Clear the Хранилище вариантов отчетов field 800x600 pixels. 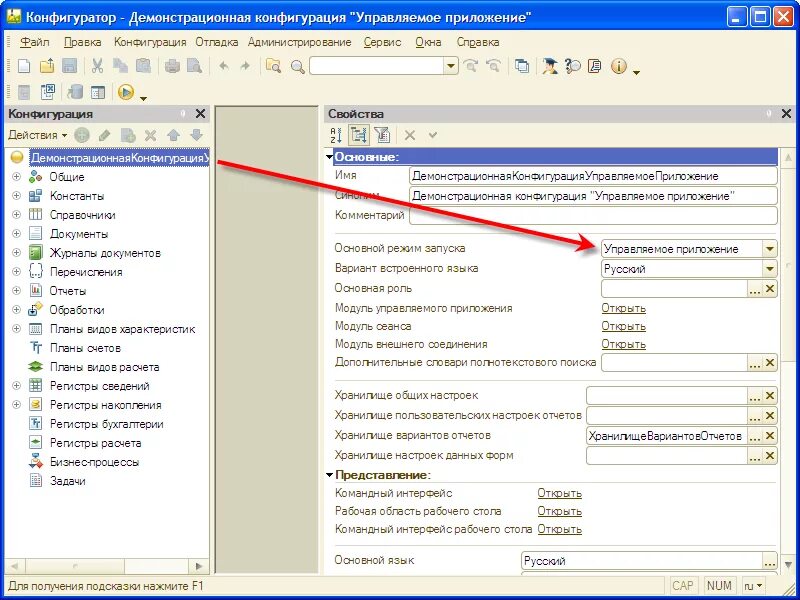770,436
